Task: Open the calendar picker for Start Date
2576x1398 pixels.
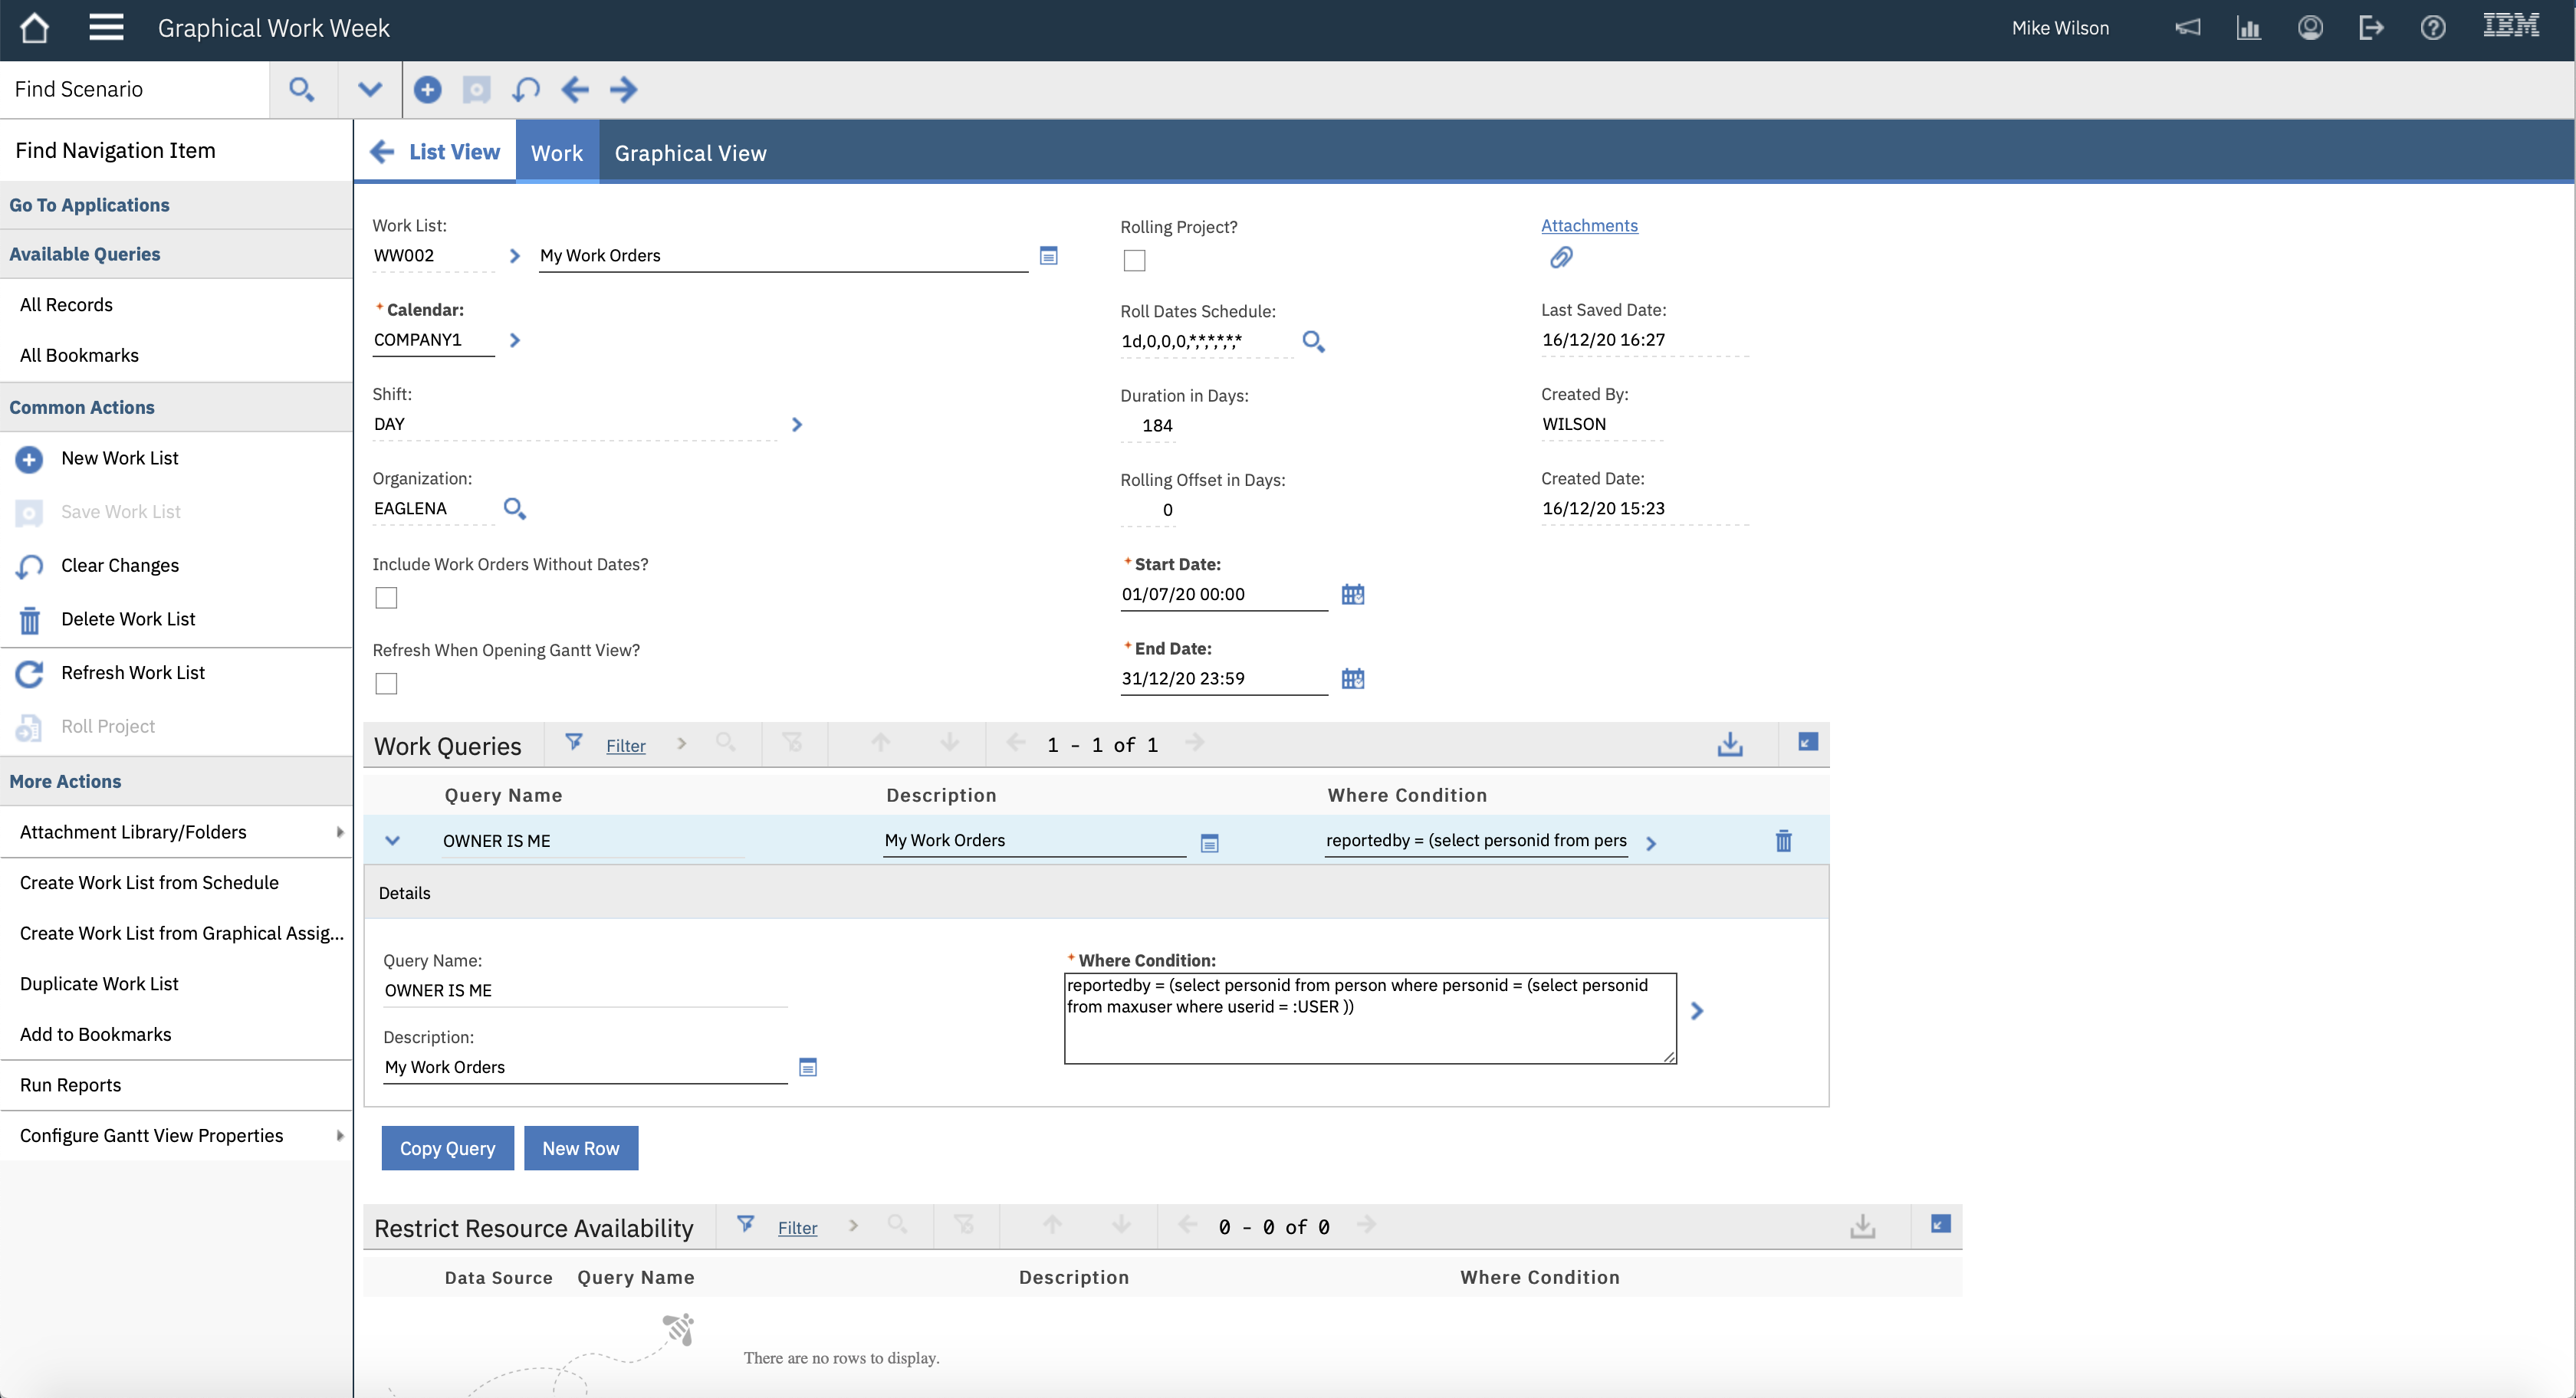Action: coord(1352,594)
